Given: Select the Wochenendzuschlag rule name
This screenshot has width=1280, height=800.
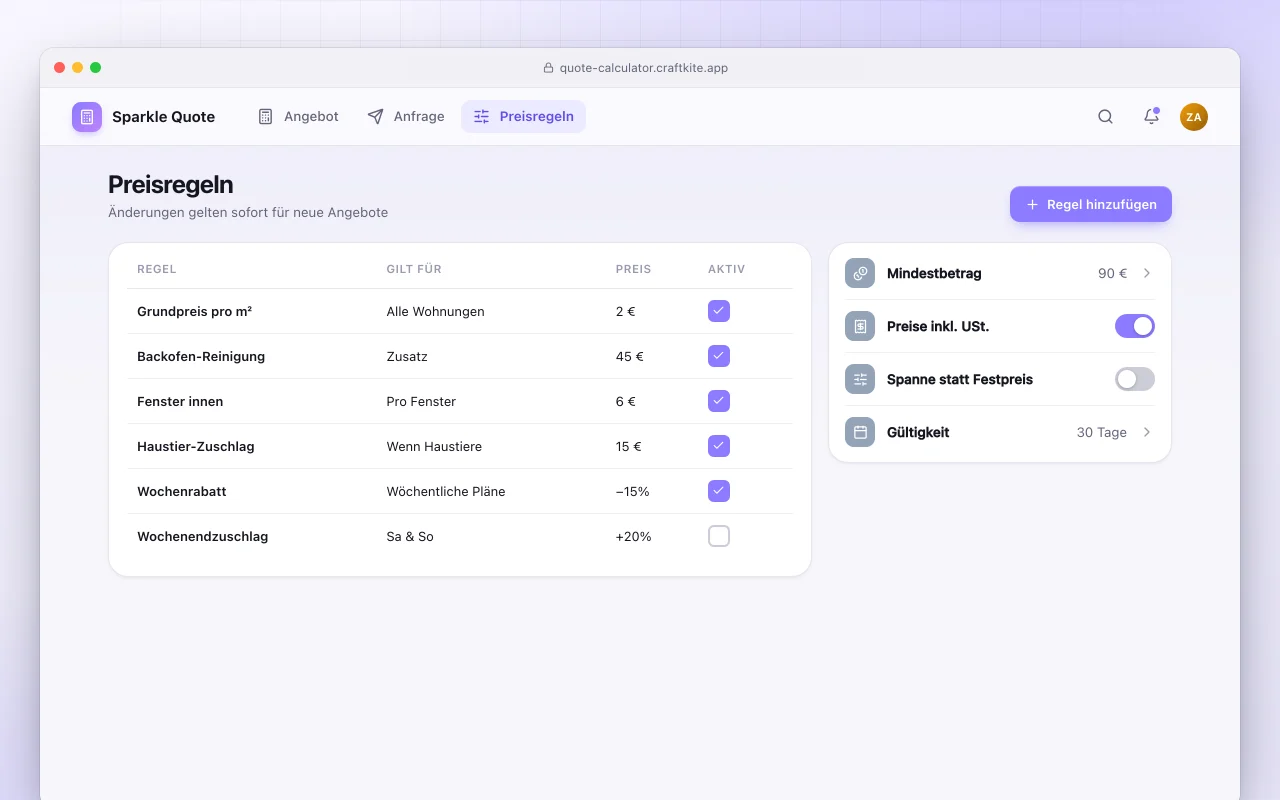Looking at the screenshot, I should [x=202, y=536].
